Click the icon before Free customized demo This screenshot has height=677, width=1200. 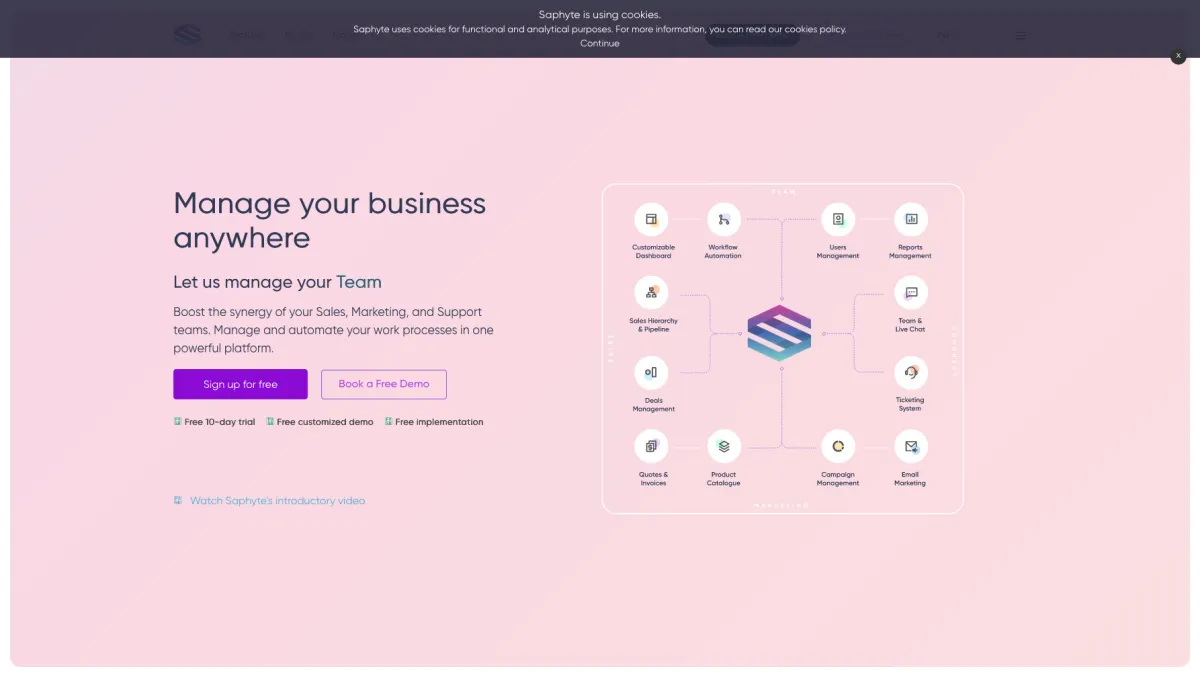(269, 422)
